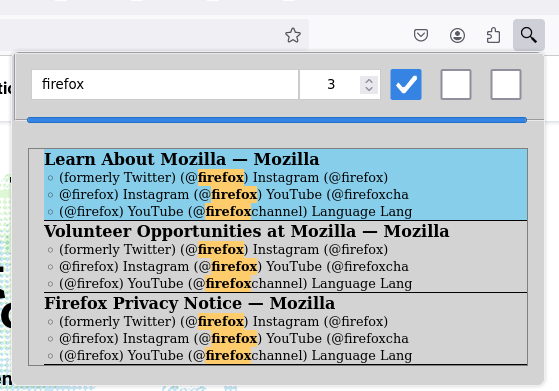Viewport: 559px width, 391px height.
Task: Click the search field containing "firefox"
Action: [165, 84]
